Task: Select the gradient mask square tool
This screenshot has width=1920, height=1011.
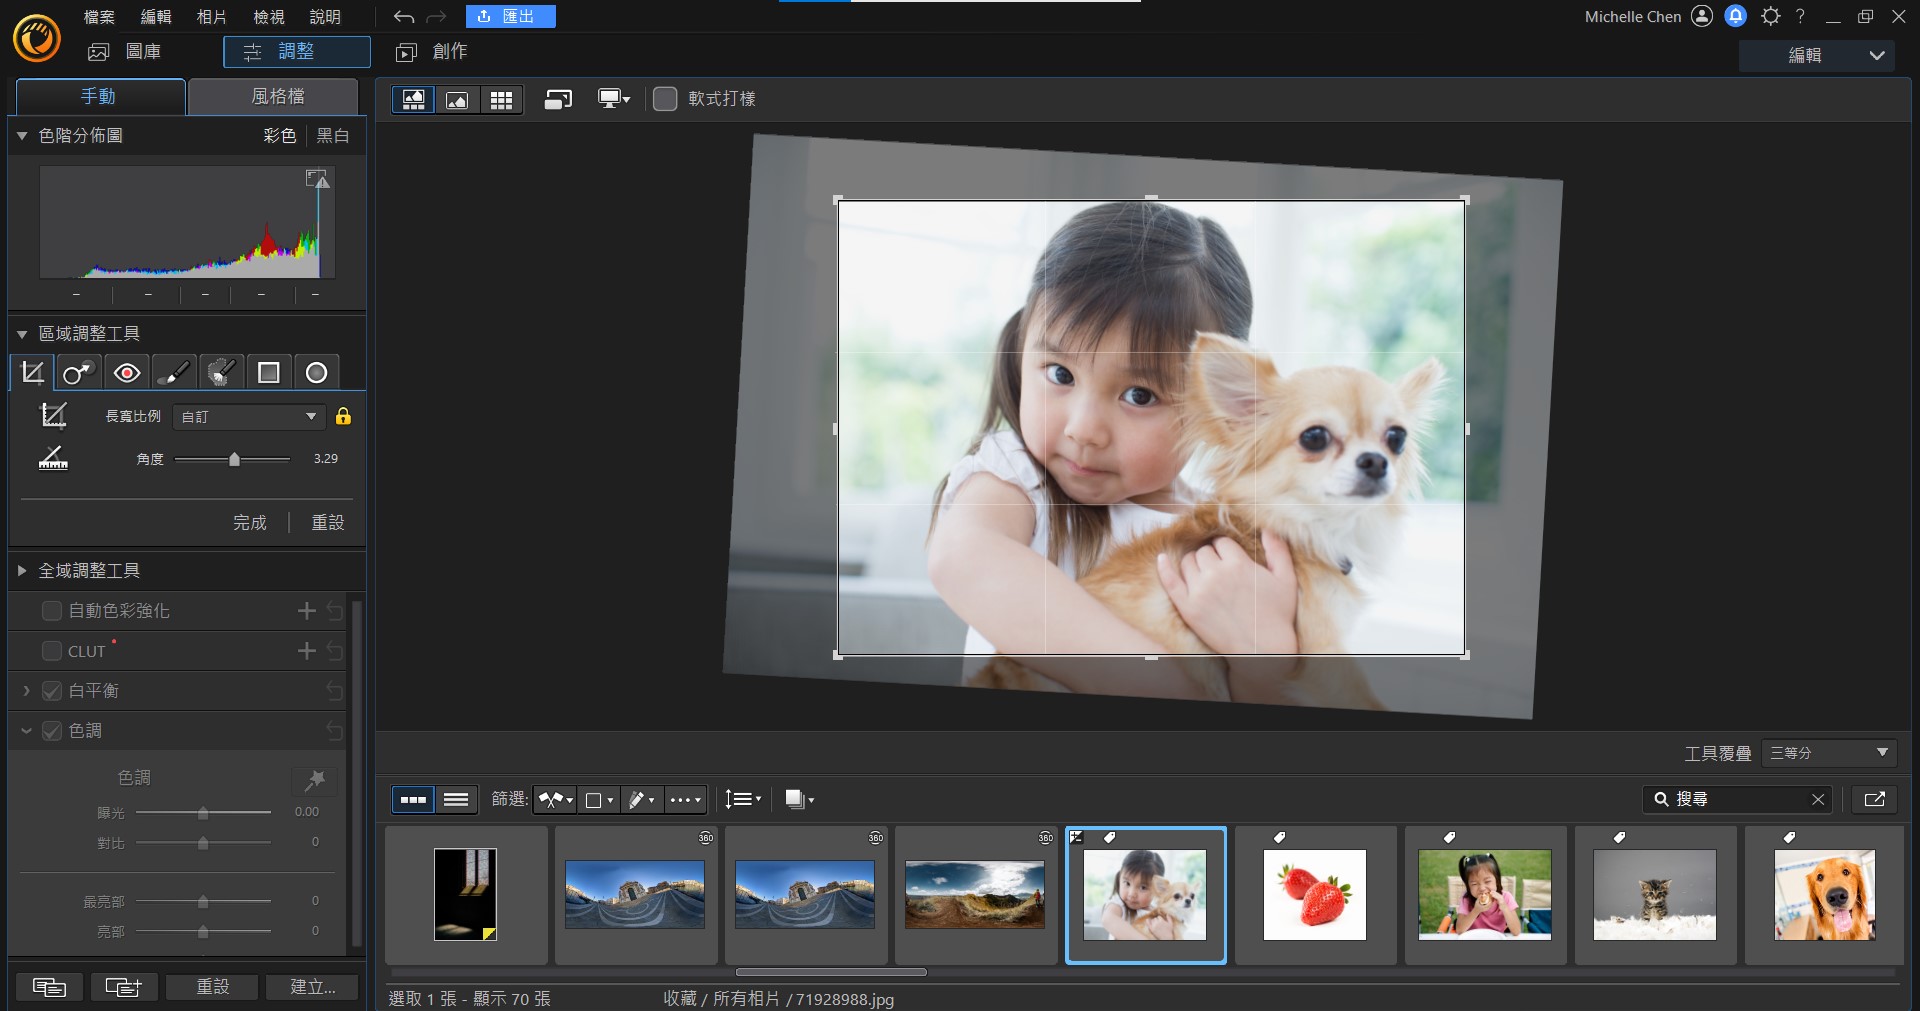Action: point(268,373)
